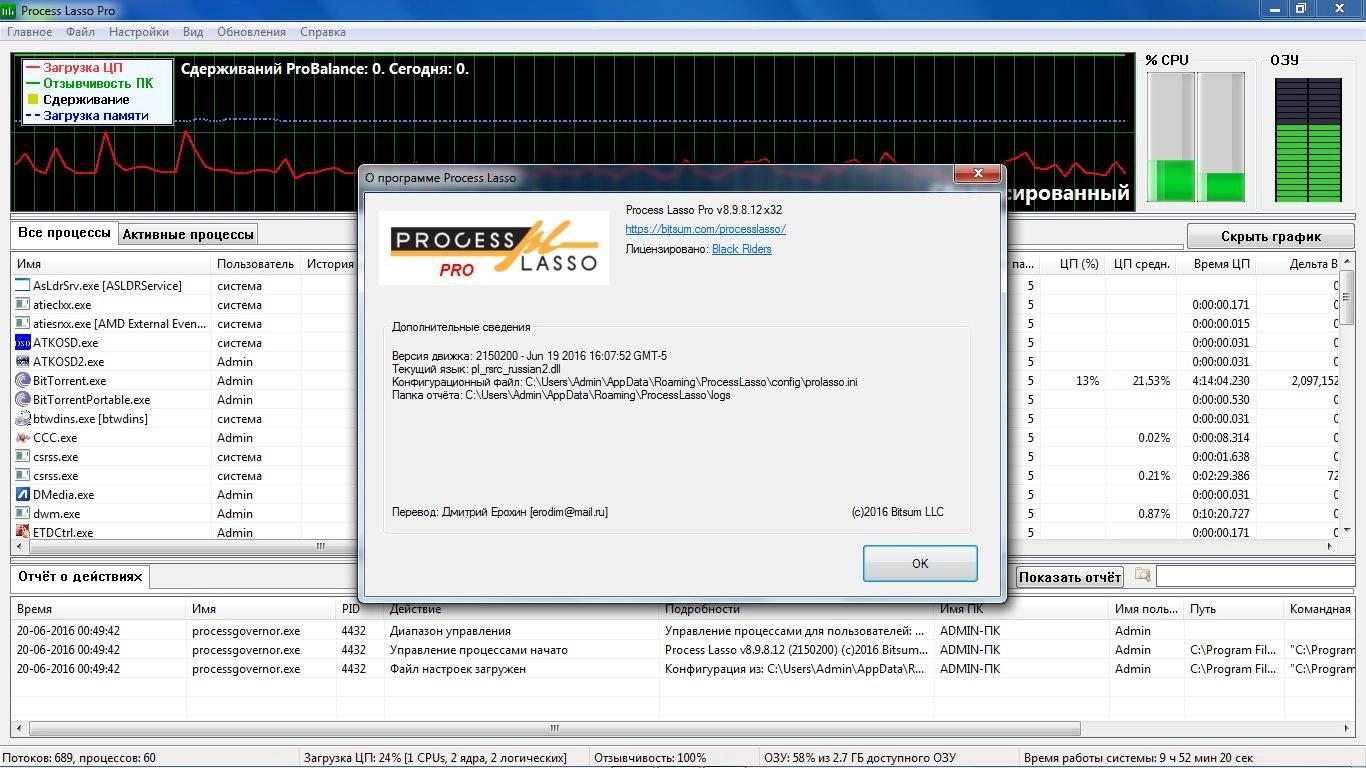Open the Справка menu
The height and width of the screenshot is (768, 1366).
(323, 32)
